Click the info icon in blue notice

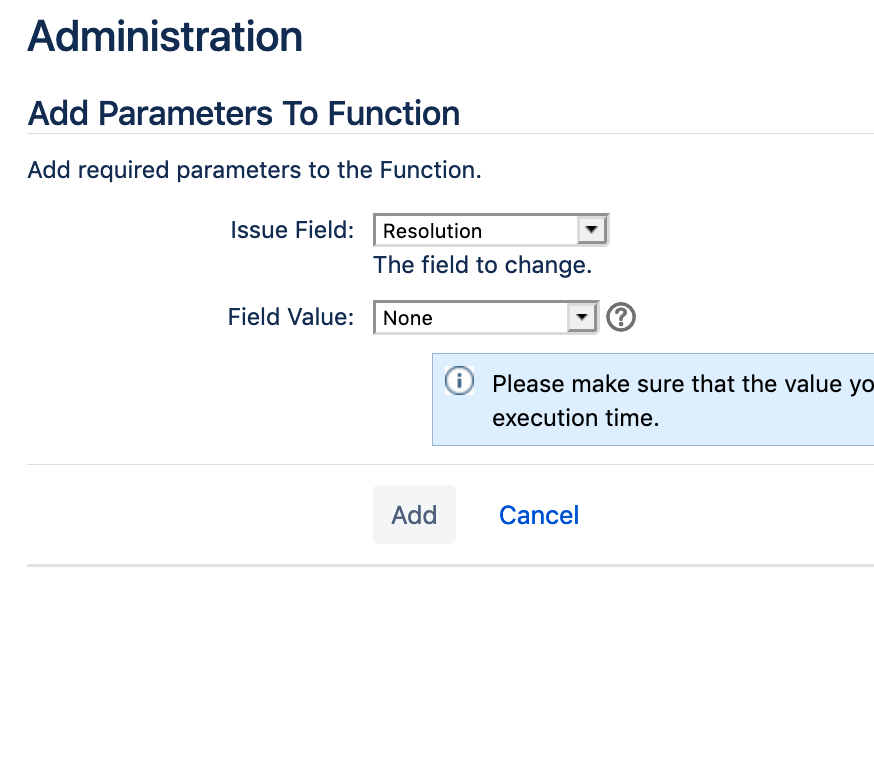point(459,382)
